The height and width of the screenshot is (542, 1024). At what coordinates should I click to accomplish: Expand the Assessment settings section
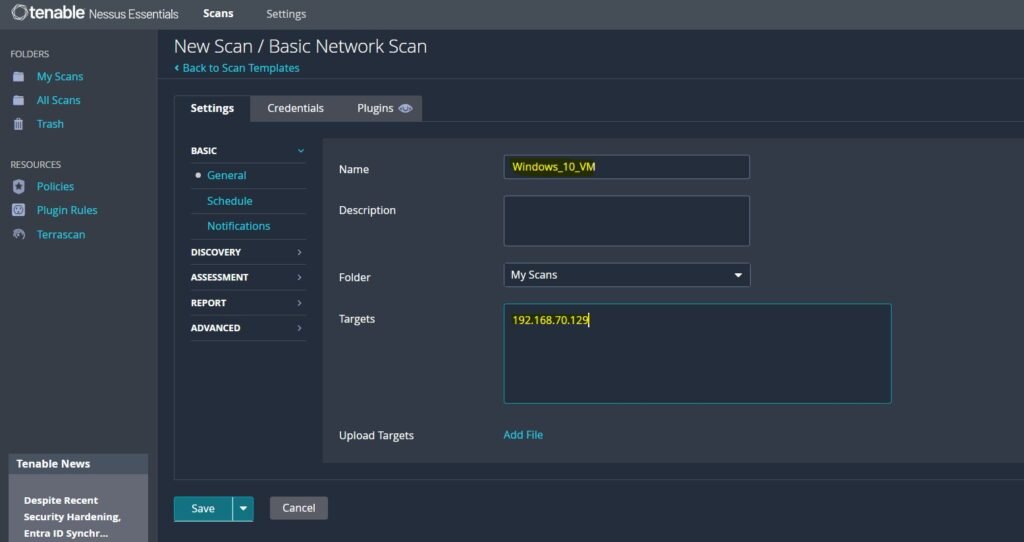pyautogui.click(x=248, y=277)
